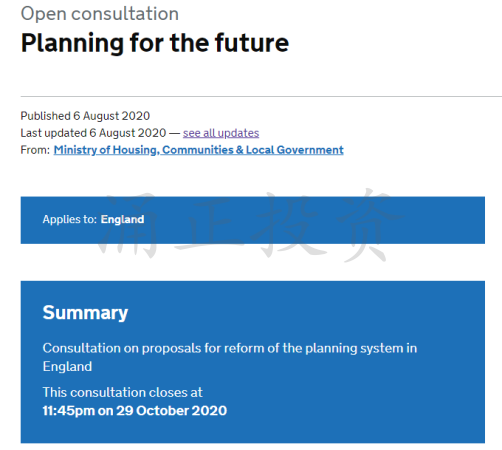The image size is (502, 450).
Task: Open Ministry of Housing, Communities & Local Government link
Action: tap(198, 150)
